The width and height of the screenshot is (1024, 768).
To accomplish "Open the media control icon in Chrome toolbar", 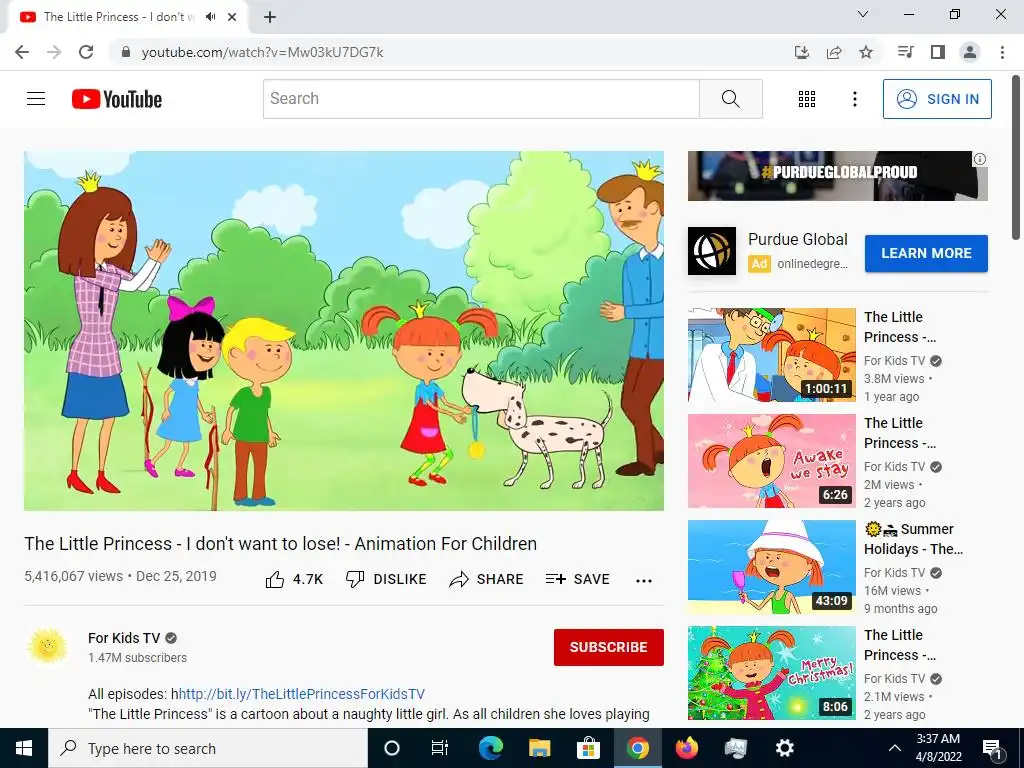I will point(905,52).
